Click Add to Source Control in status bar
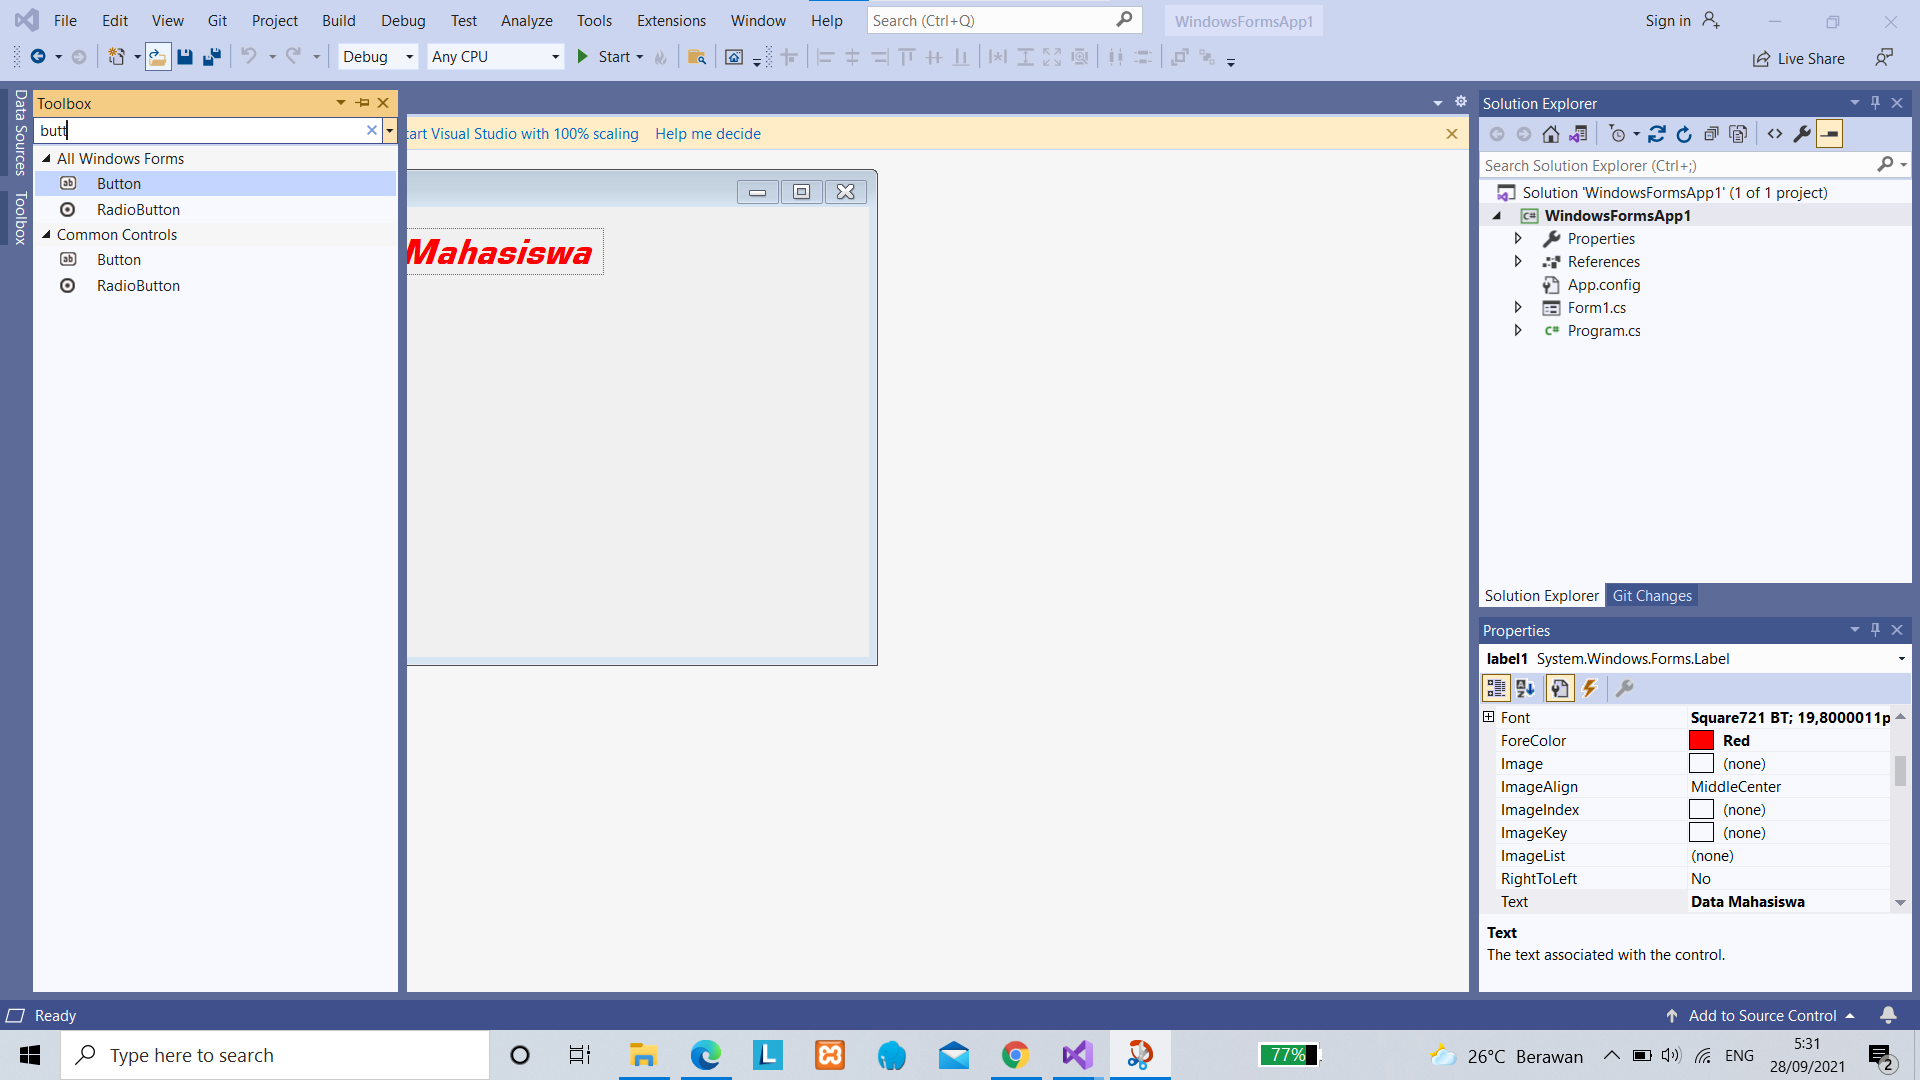This screenshot has height=1080, width=1920. [1763, 1015]
